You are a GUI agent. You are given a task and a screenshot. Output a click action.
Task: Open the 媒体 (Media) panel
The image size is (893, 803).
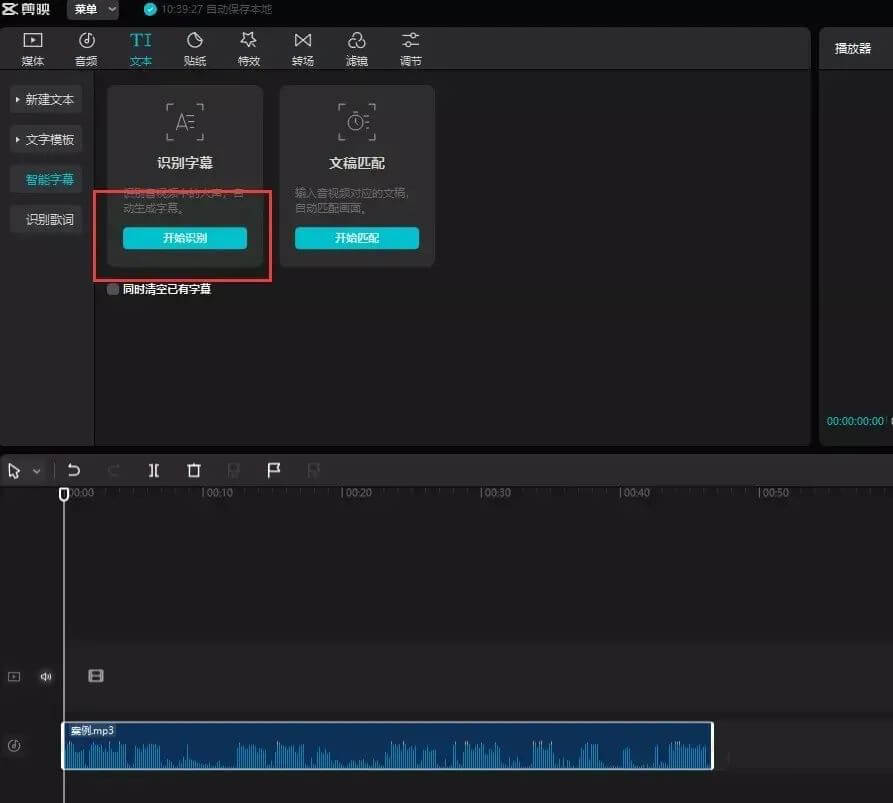point(32,48)
